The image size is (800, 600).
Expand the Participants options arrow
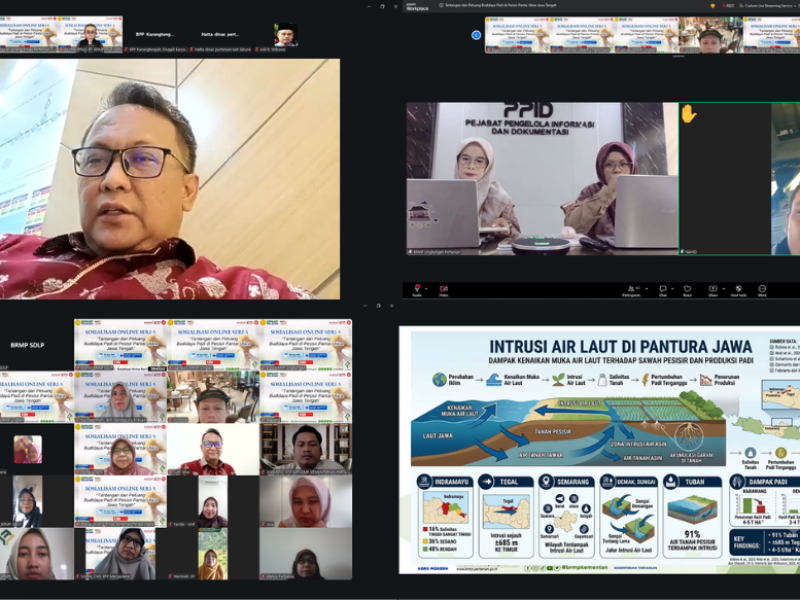[646, 289]
